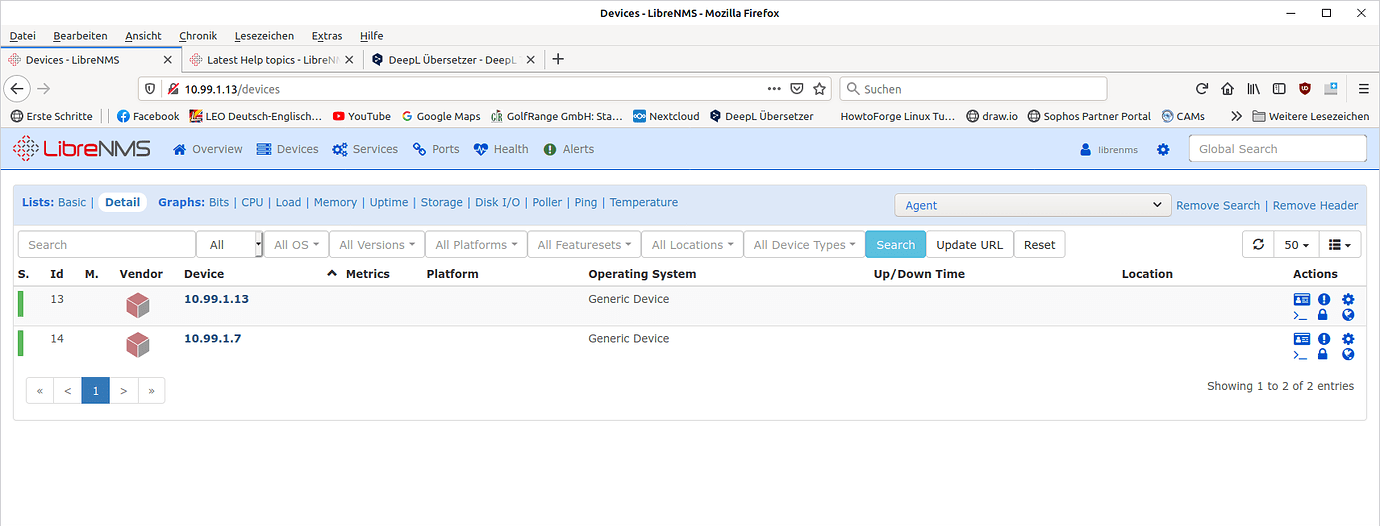The width and height of the screenshot is (1380, 526).
Task: Toggle Firefox sidebar icon
Action: point(1278,89)
